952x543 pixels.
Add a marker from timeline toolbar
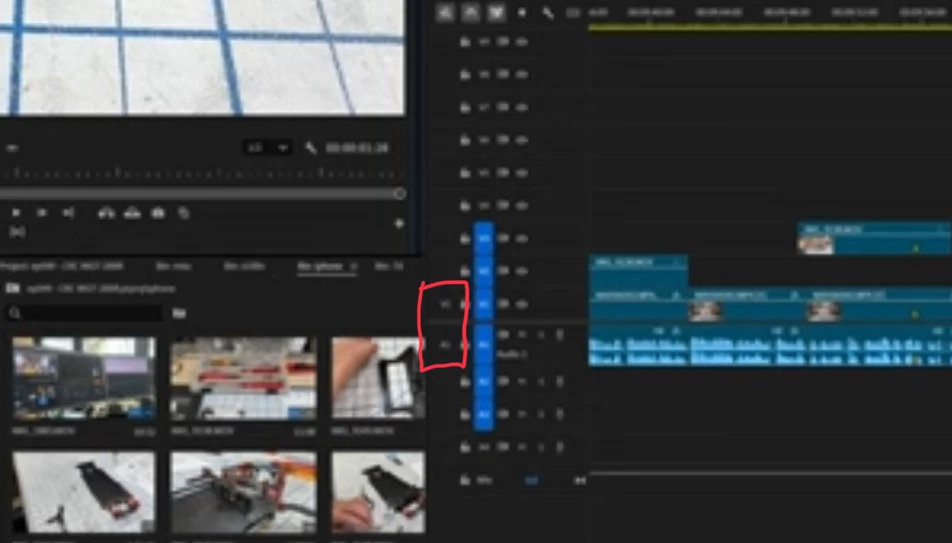click(522, 12)
